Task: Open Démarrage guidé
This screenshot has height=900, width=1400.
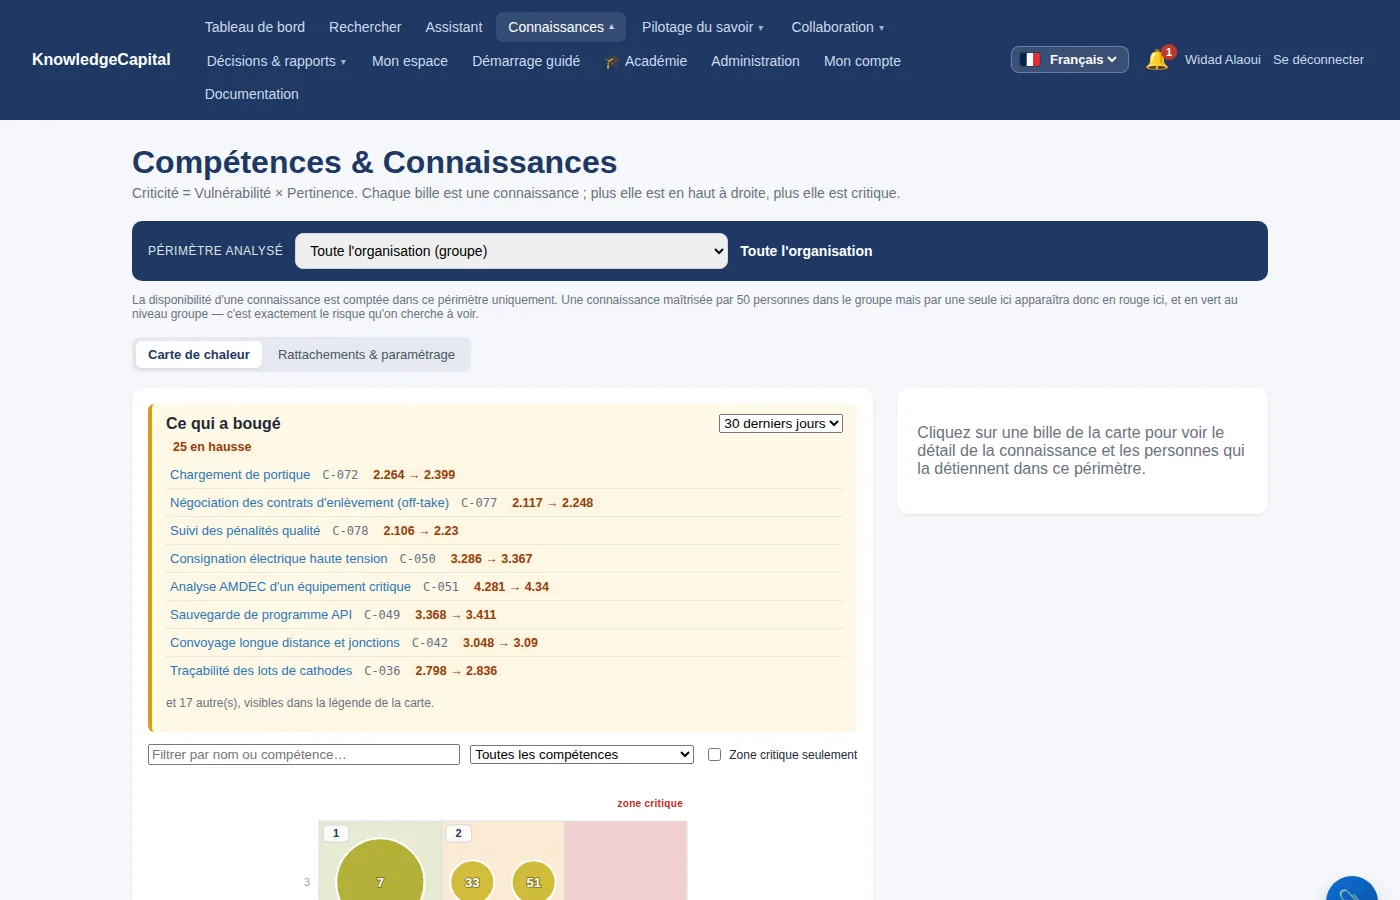Action: [526, 61]
